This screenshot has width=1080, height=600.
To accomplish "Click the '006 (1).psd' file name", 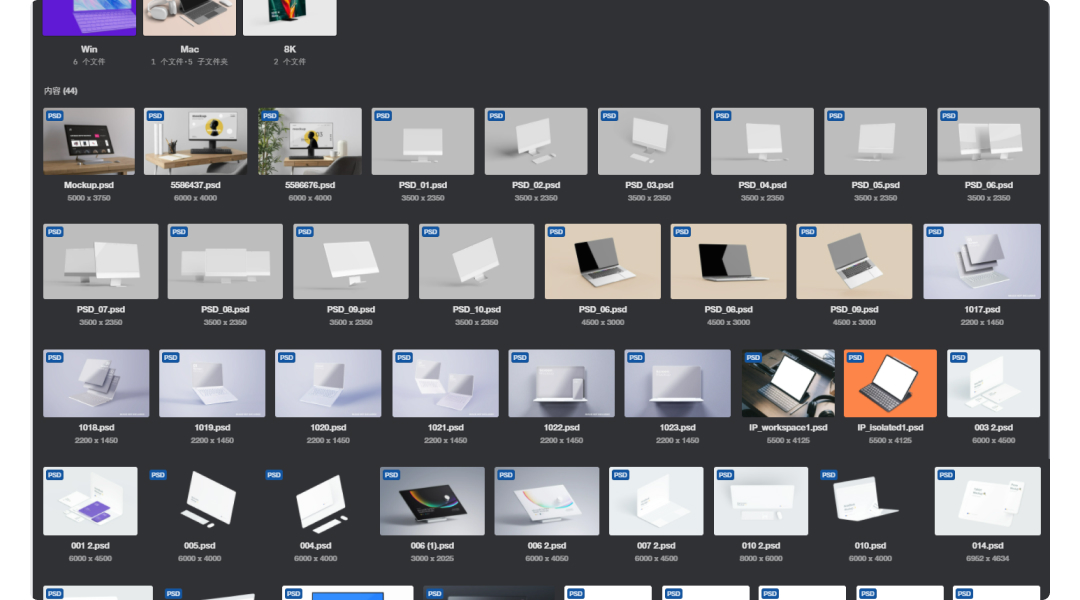I will pyautogui.click(x=432, y=546).
